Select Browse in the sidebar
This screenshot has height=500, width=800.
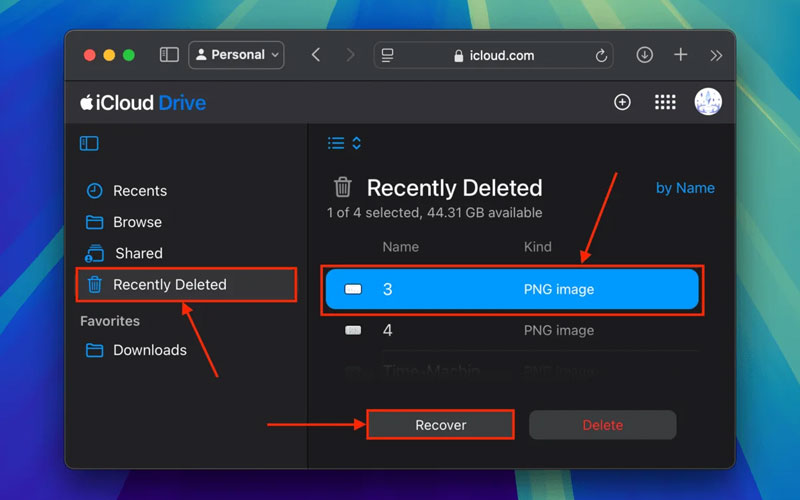[137, 222]
